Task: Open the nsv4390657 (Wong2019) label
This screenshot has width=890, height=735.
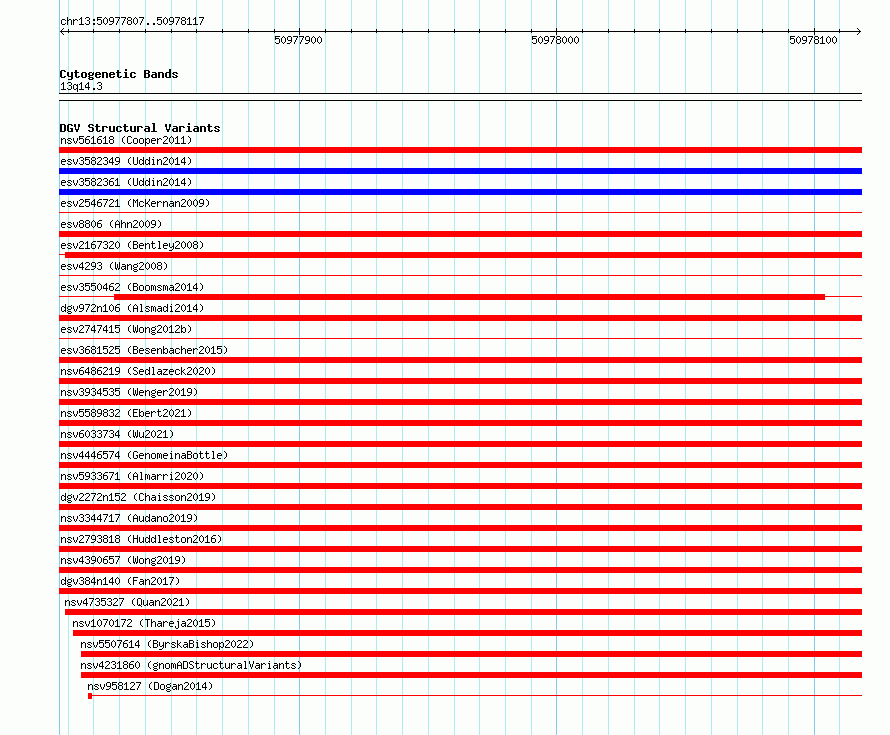Action: point(123,560)
